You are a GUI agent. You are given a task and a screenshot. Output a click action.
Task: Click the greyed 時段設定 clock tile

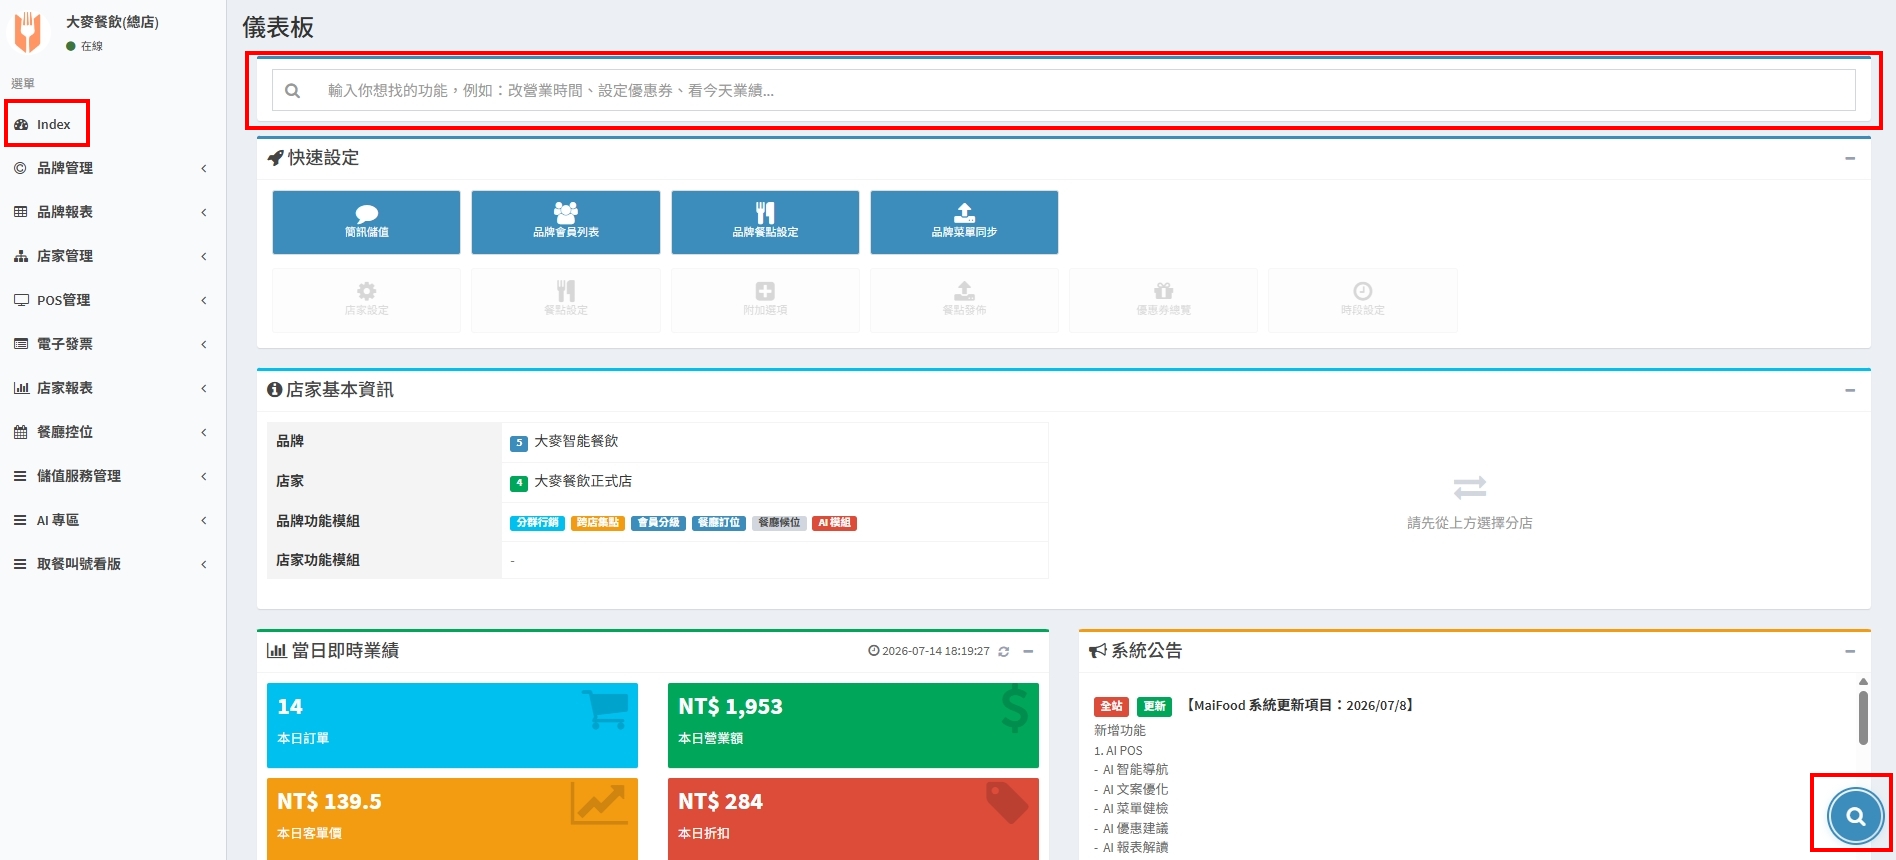[1363, 300]
